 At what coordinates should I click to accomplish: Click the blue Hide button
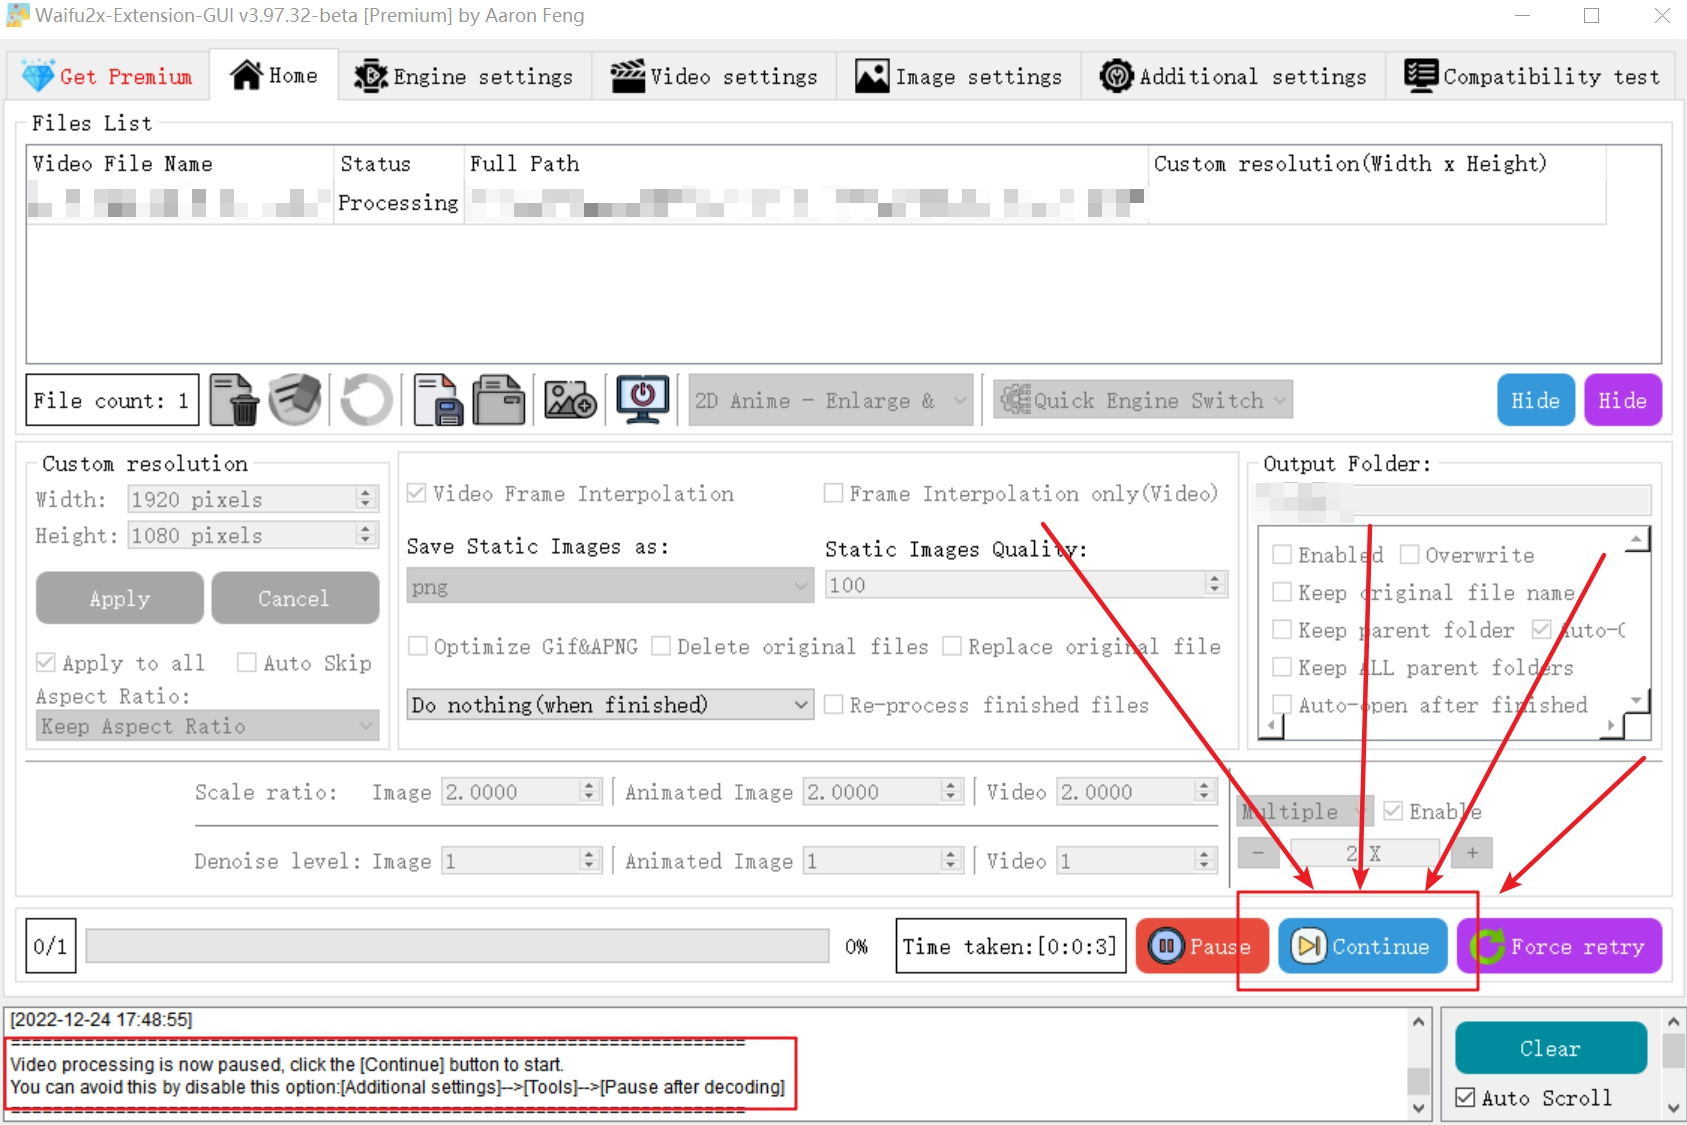pyautogui.click(x=1536, y=400)
